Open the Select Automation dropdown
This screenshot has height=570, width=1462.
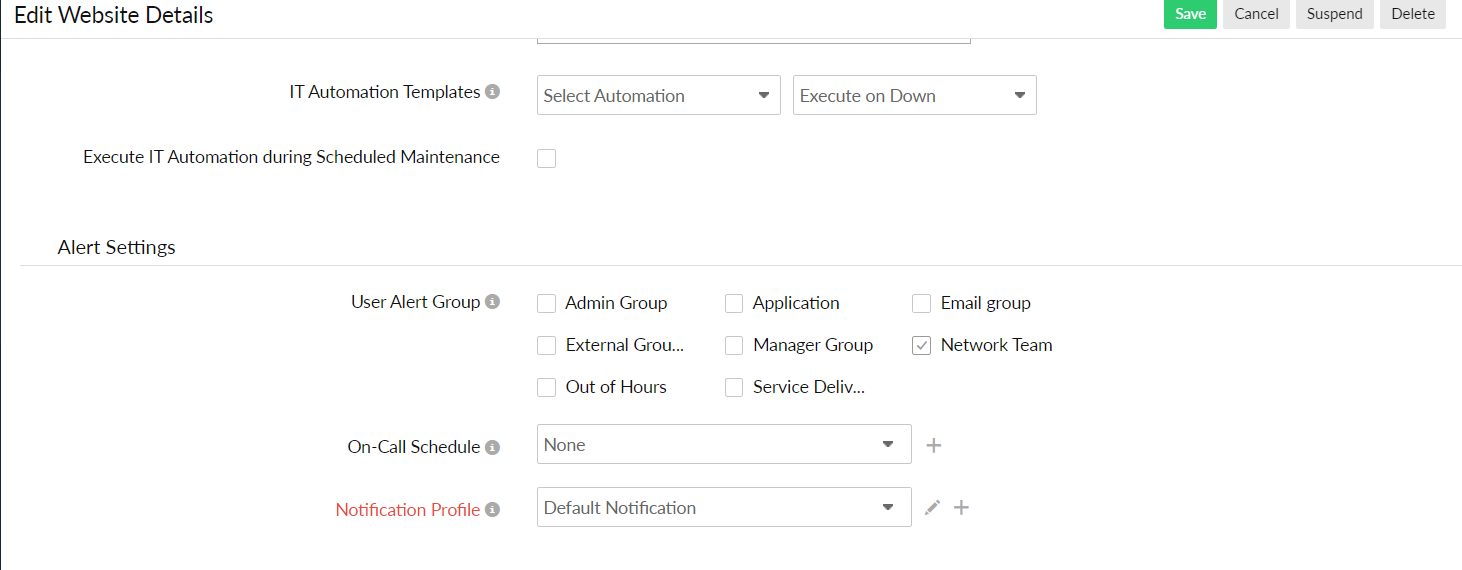(x=658, y=96)
